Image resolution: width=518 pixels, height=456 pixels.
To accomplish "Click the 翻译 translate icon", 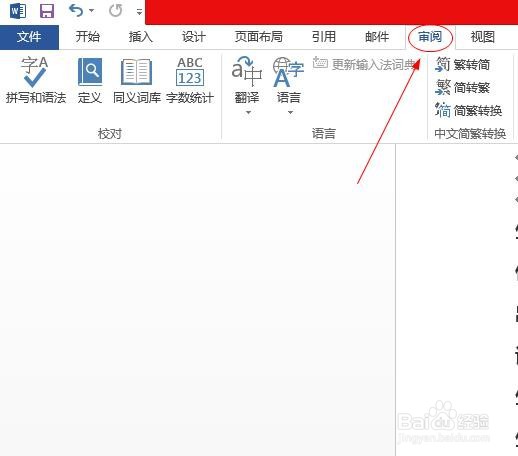I will pos(247,71).
